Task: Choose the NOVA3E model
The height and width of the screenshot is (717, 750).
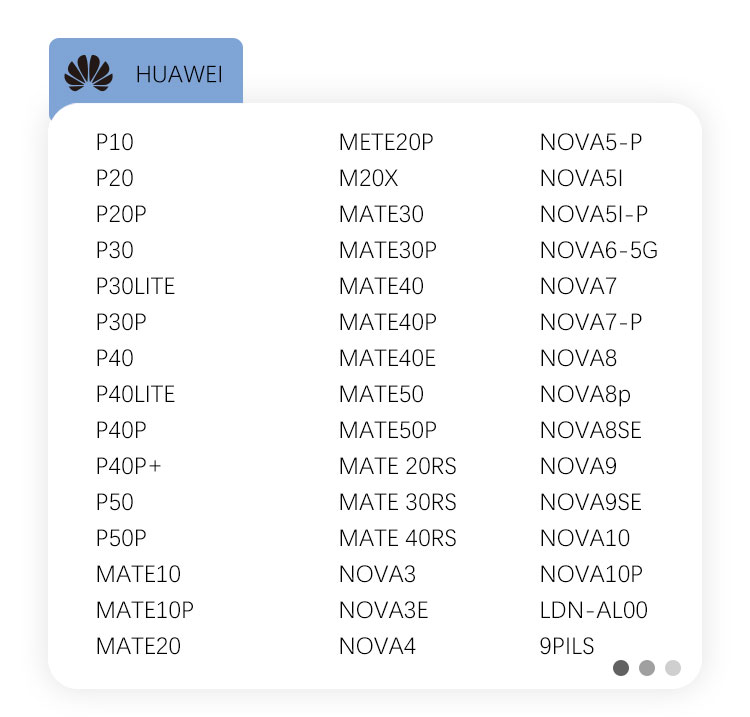Action: click(x=384, y=611)
